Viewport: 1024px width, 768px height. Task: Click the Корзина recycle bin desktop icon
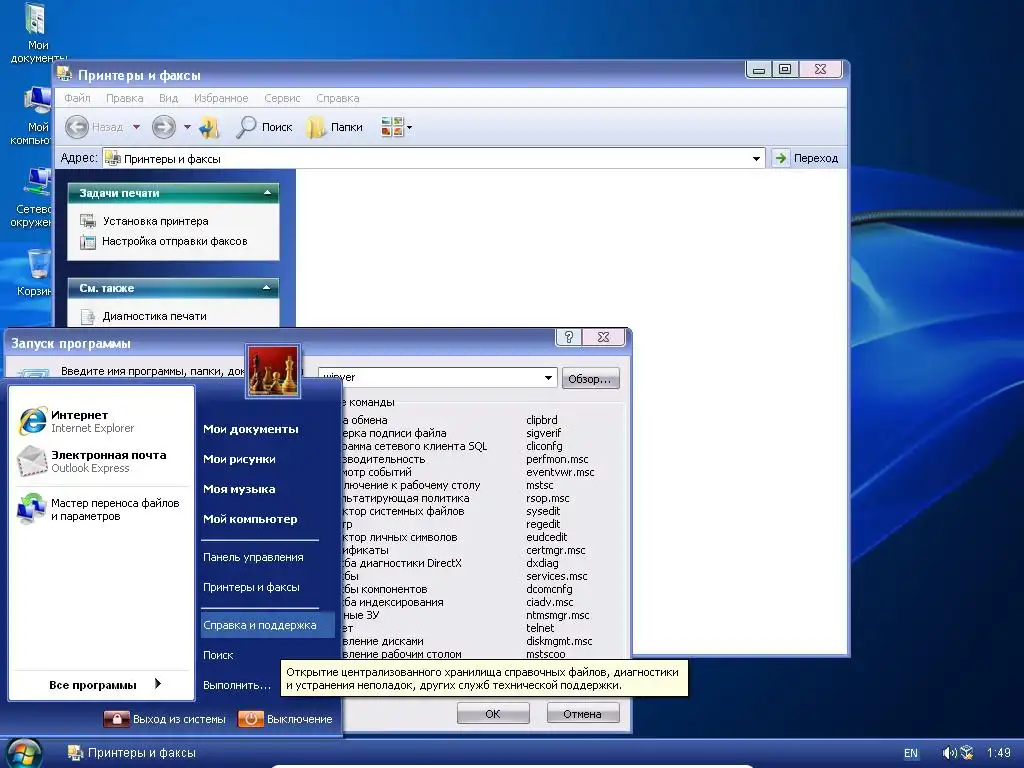click(x=36, y=273)
